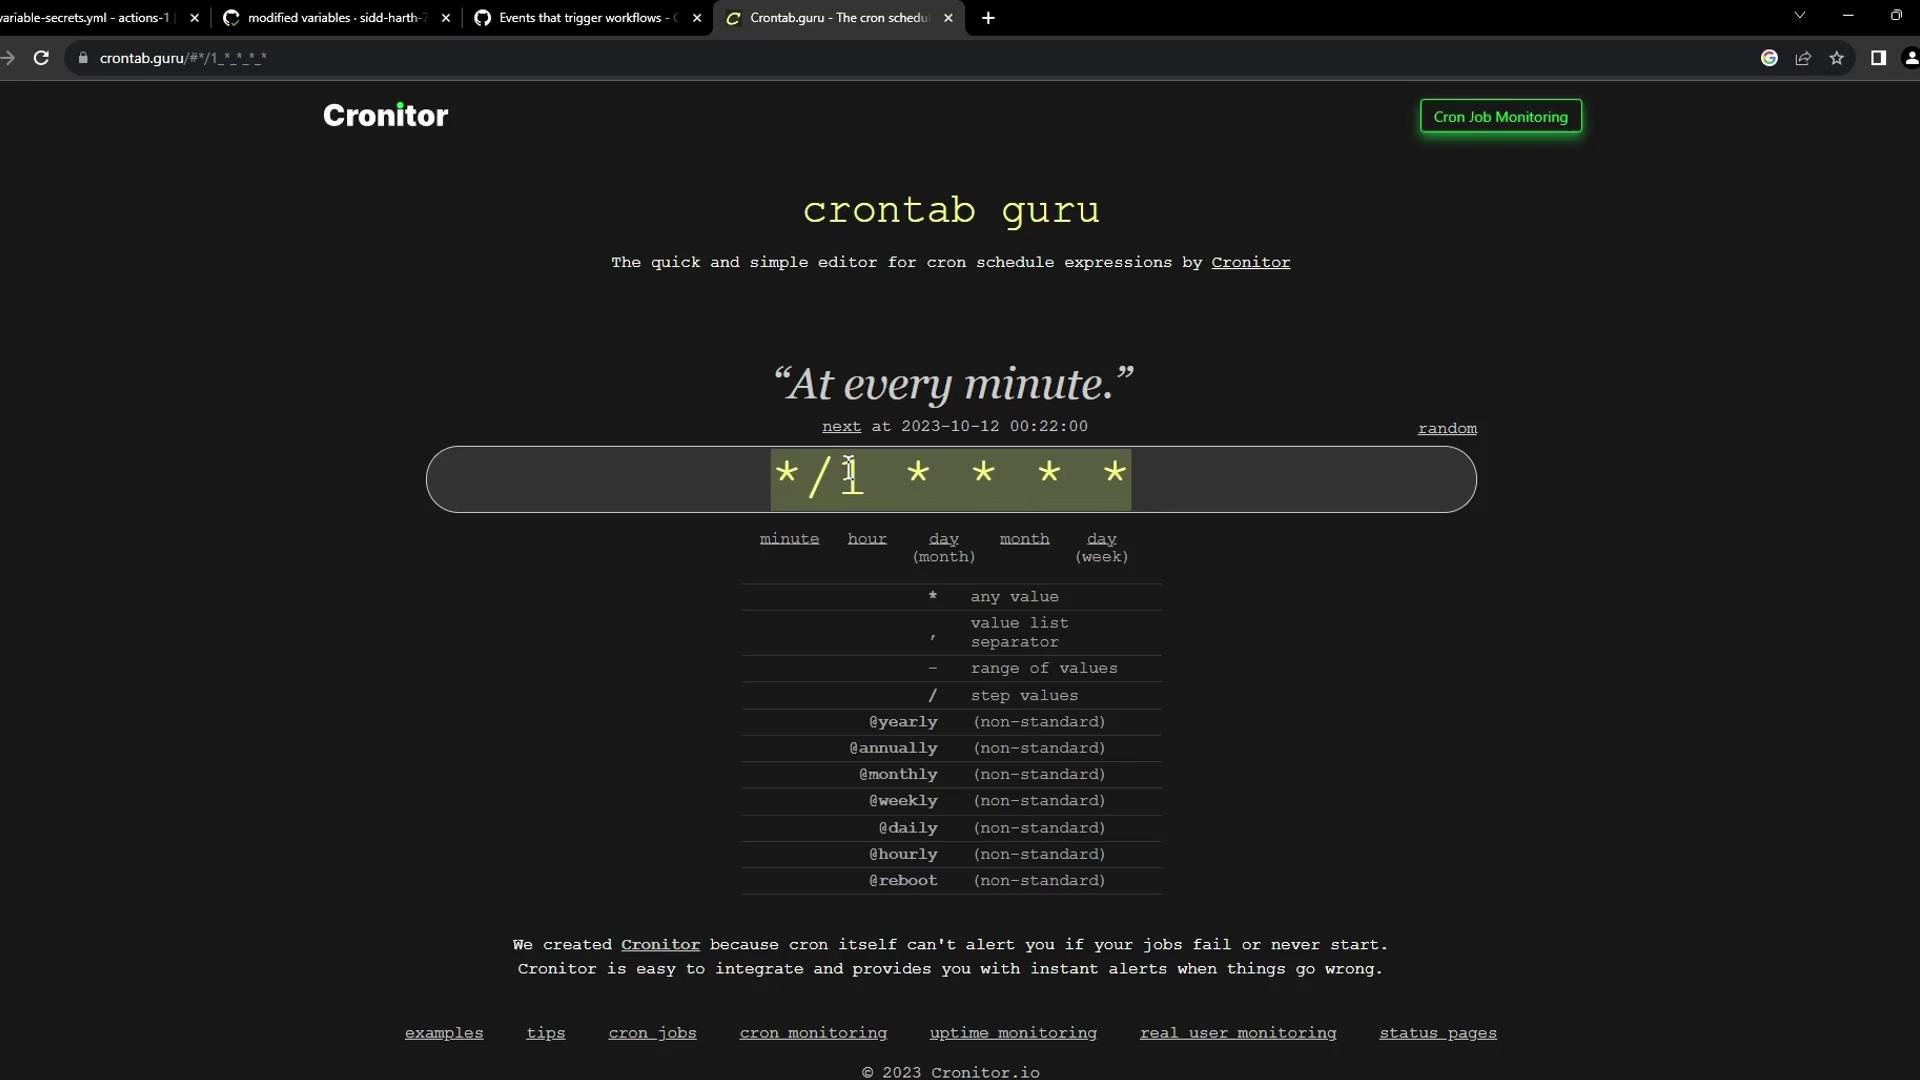Select the minute field label

[789, 539]
